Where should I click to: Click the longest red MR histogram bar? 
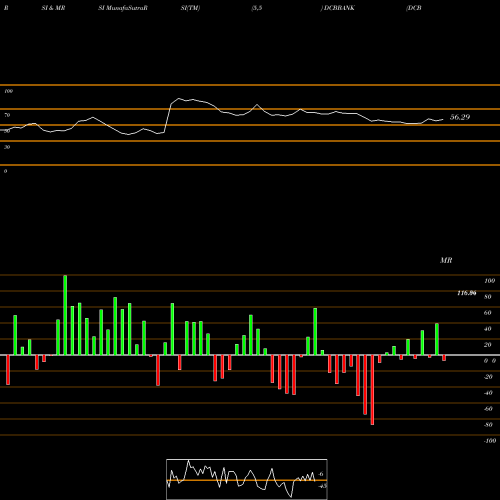click(372, 390)
